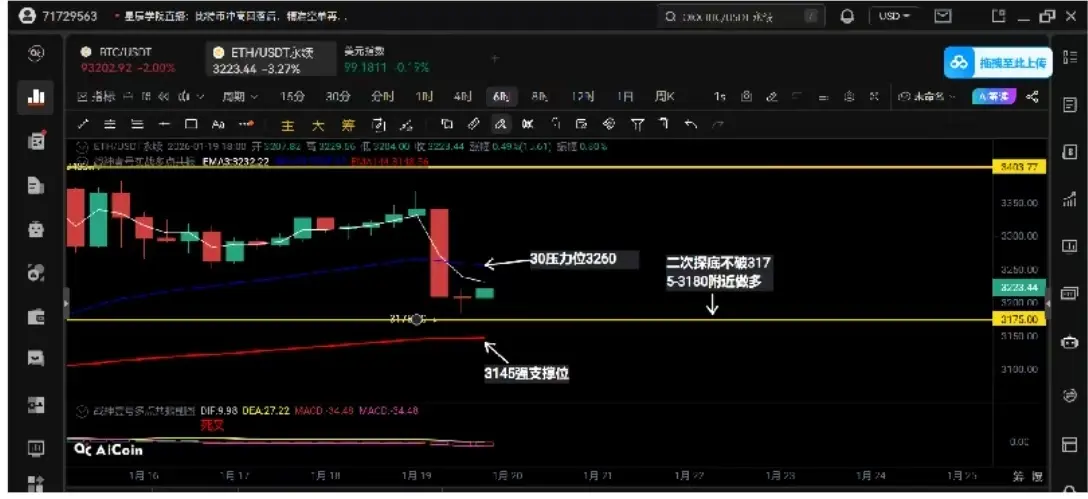Select the rectangle drawing tool

pos(191,124)
